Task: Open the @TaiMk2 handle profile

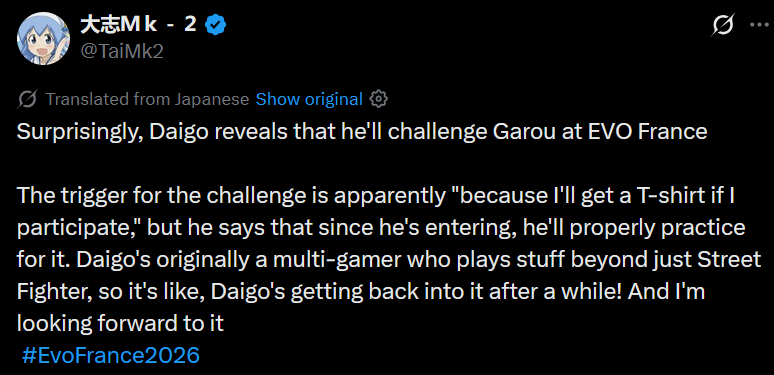Action: pos(121,50)
